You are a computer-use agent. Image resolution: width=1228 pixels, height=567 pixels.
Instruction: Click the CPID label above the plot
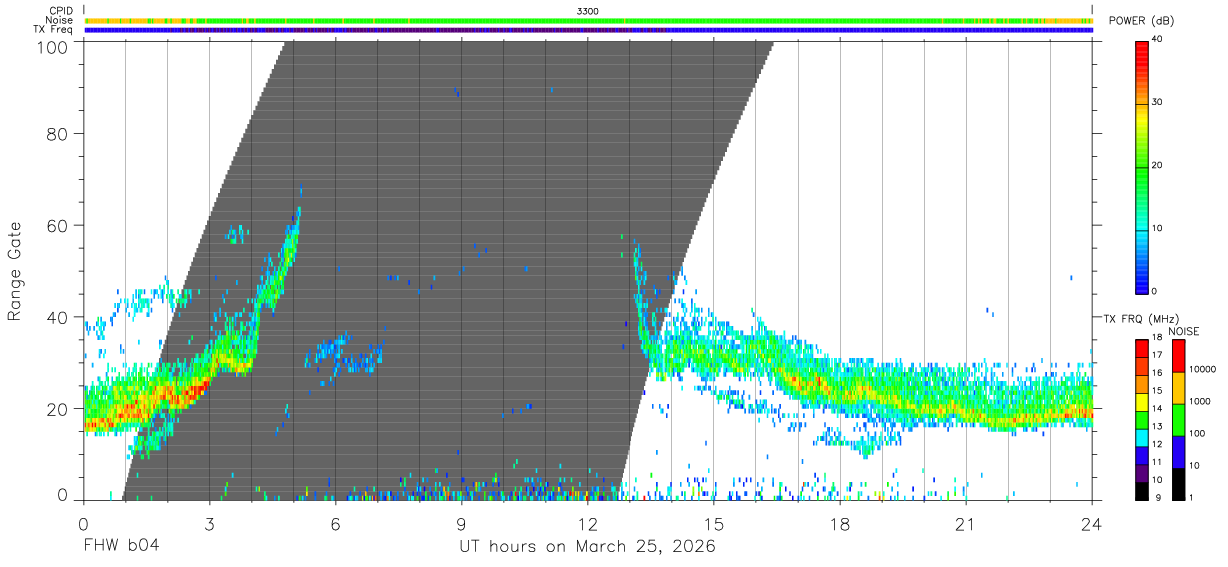62,11
